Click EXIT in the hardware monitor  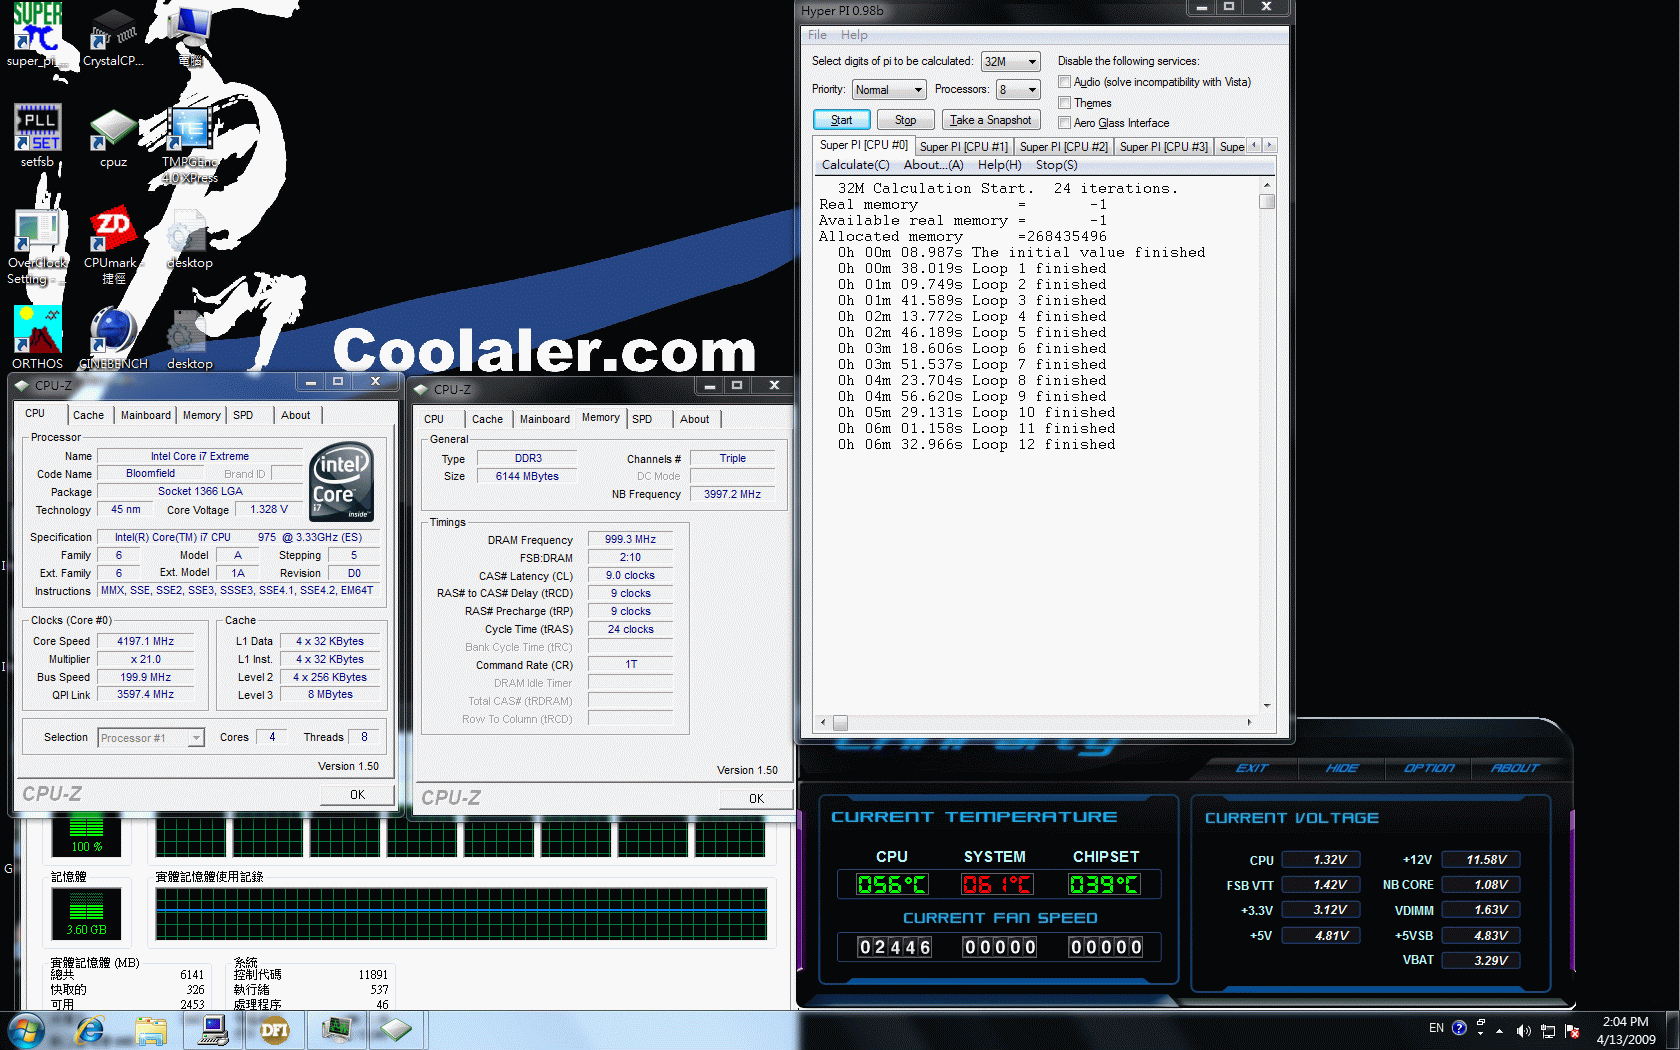point(1252,768)
